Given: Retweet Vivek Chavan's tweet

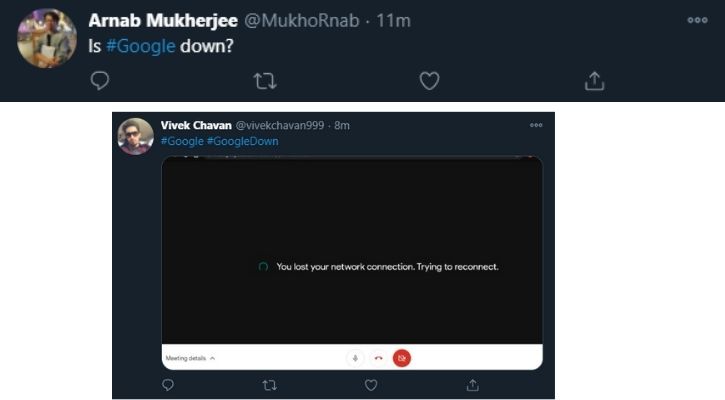Looking at the screenshot, I should coord(269,384).
